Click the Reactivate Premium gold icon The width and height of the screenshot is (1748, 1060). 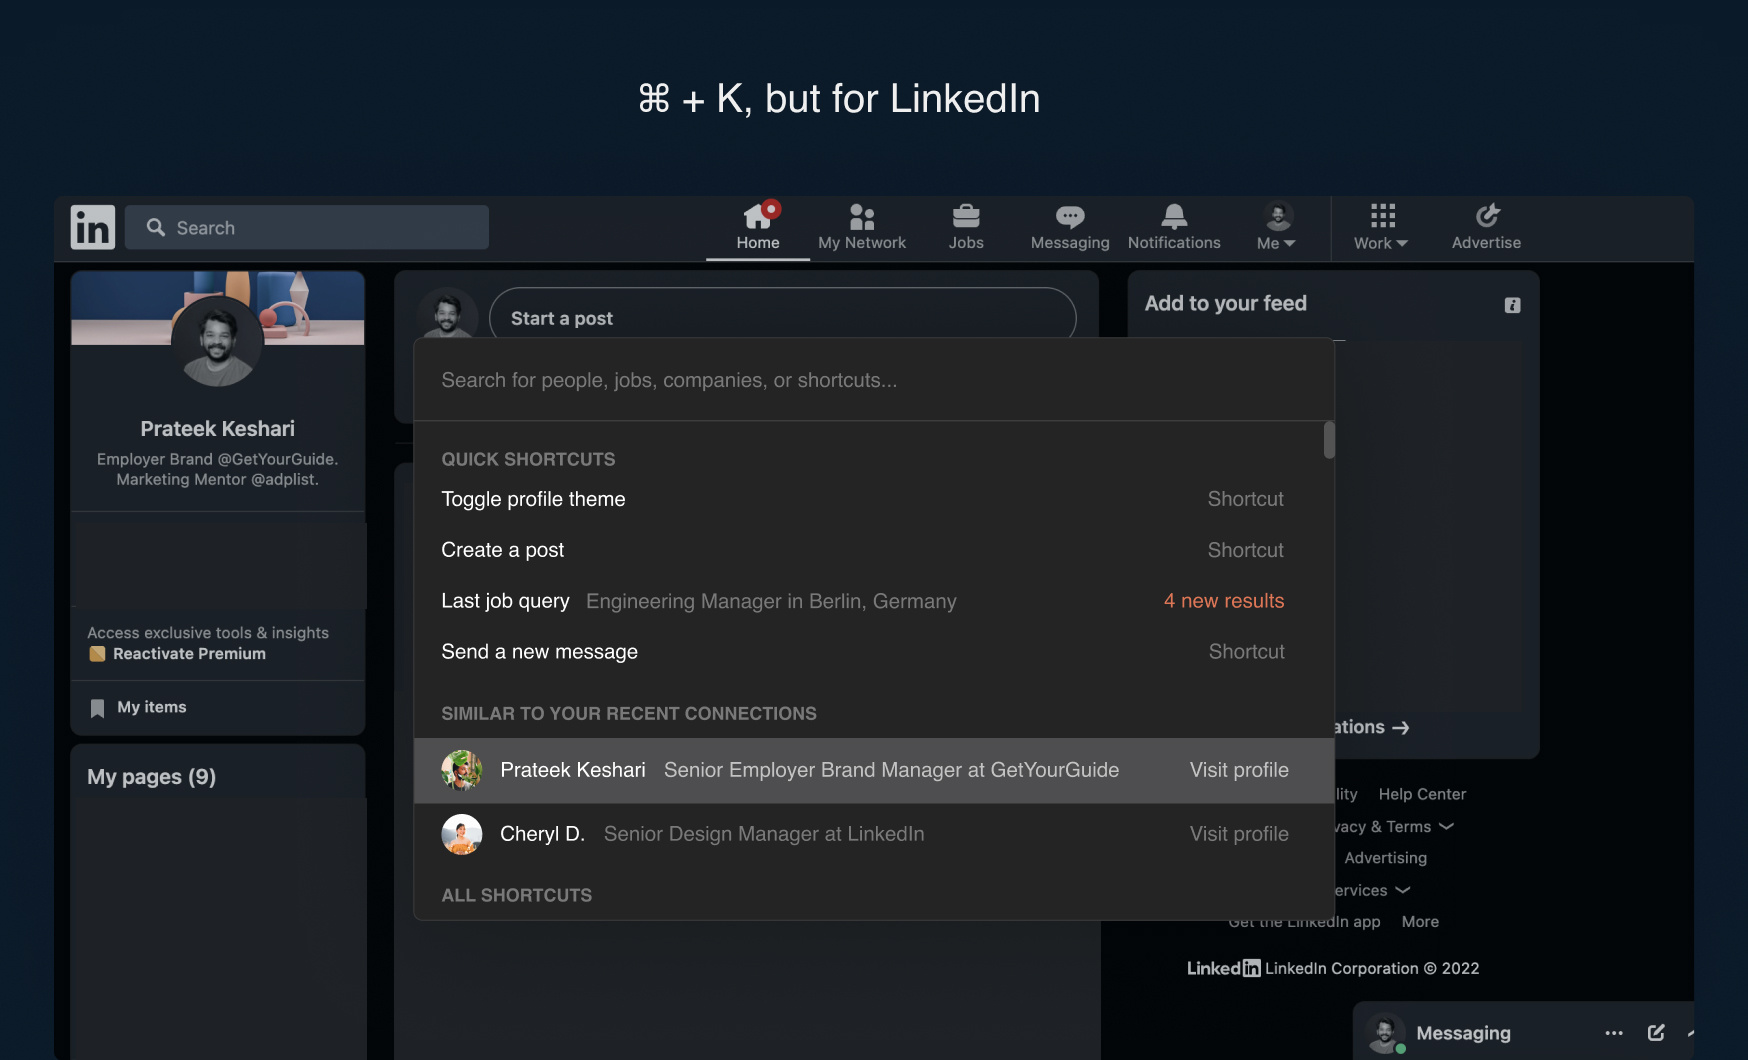point(97,654)
